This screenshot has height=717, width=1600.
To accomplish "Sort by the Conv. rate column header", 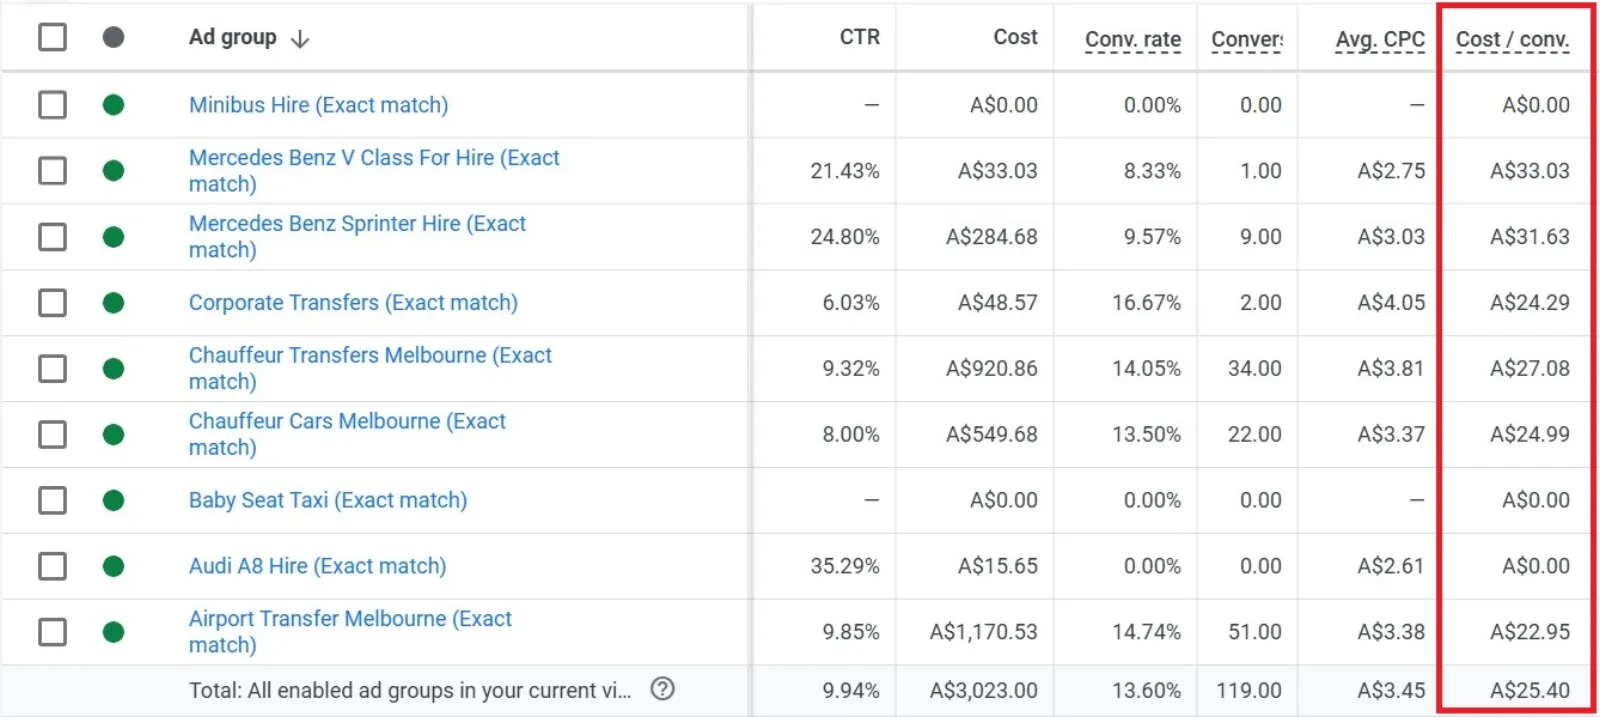I will coord(1133,39).
